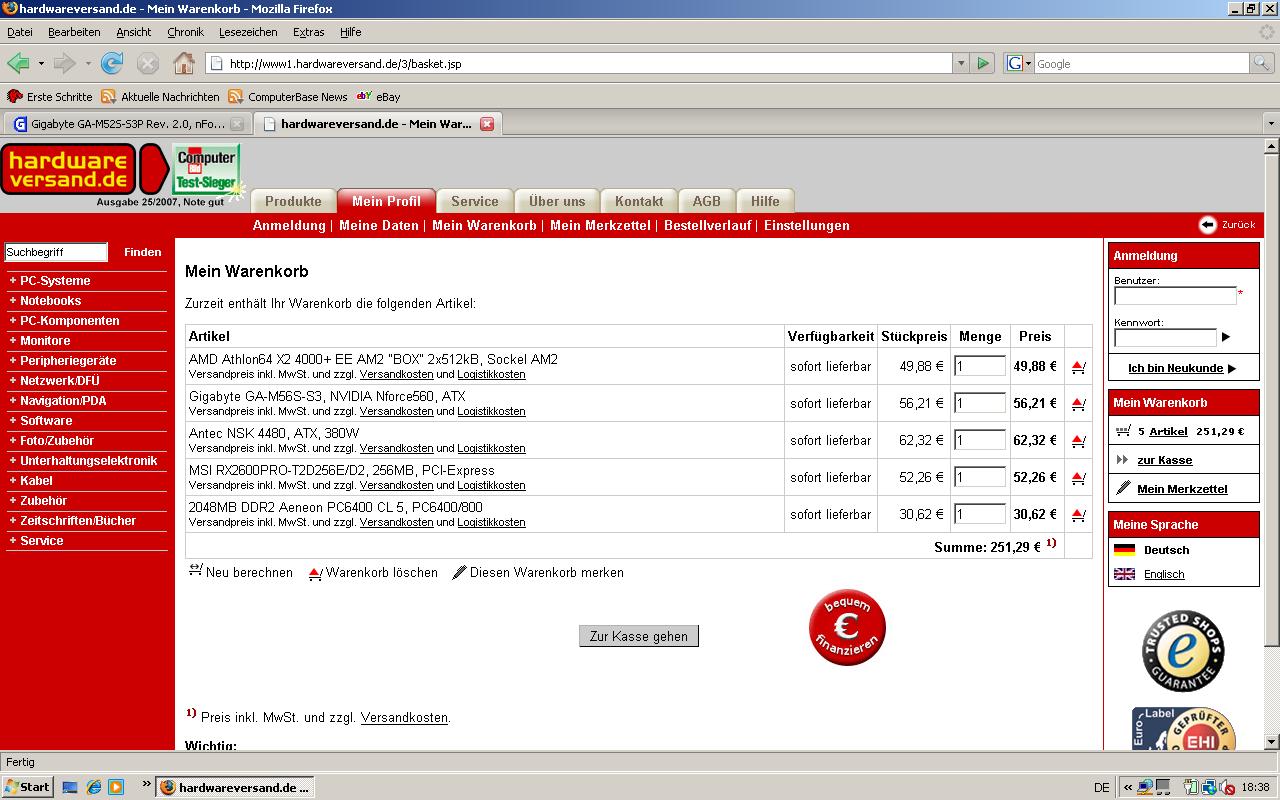The width and height of the screenshot is (1280, 800).
Task: Click the Windows Start button
Action: [x=27, y=787]
